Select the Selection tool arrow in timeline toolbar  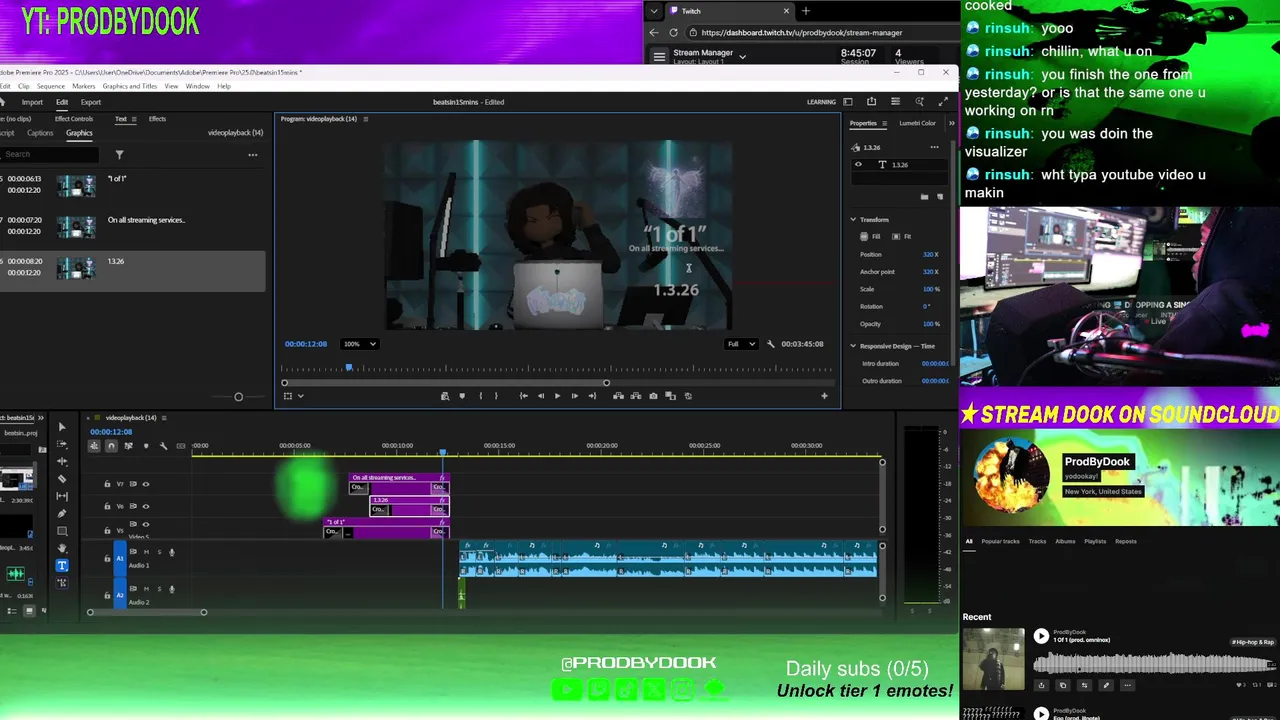click(62, 427)
